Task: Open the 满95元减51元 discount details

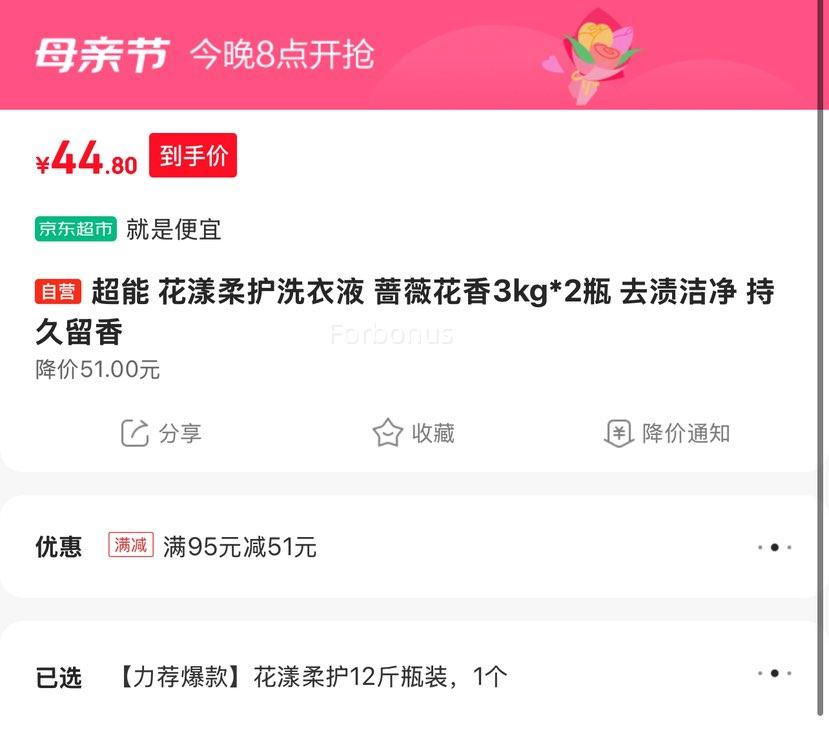Action: point(240,546)
